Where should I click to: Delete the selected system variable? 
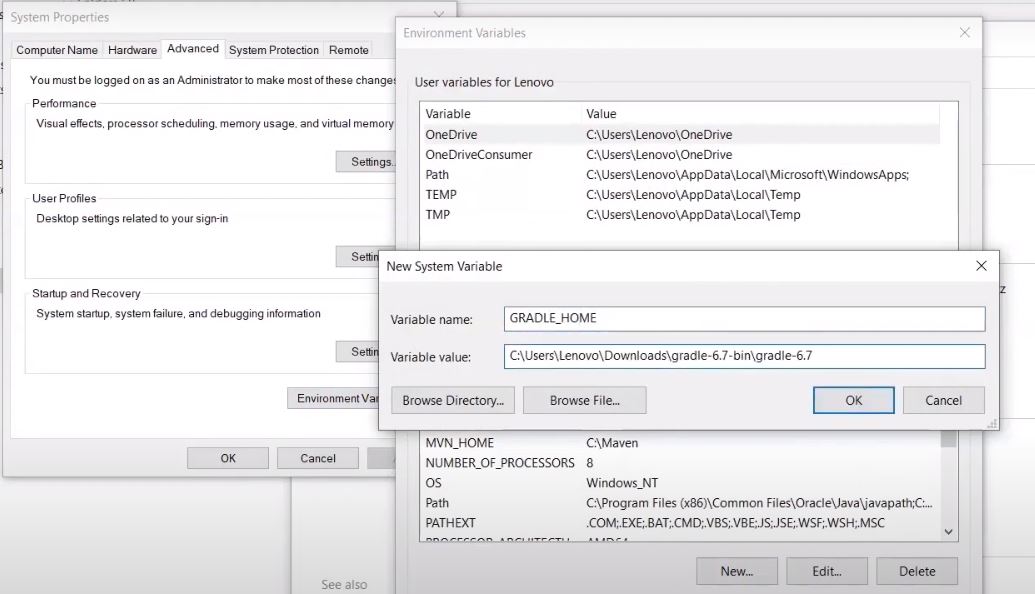point(916,571)
